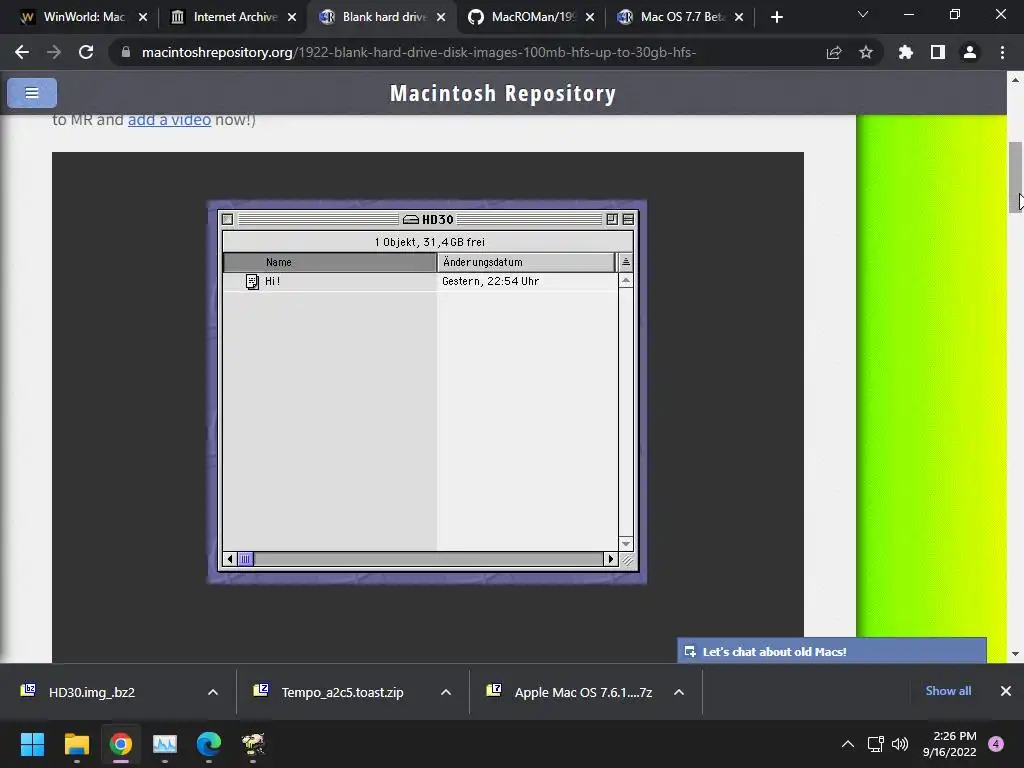This screenshot has width=1024, height=768.
Task: Open network status tray icon
Action: click(875, 744)
